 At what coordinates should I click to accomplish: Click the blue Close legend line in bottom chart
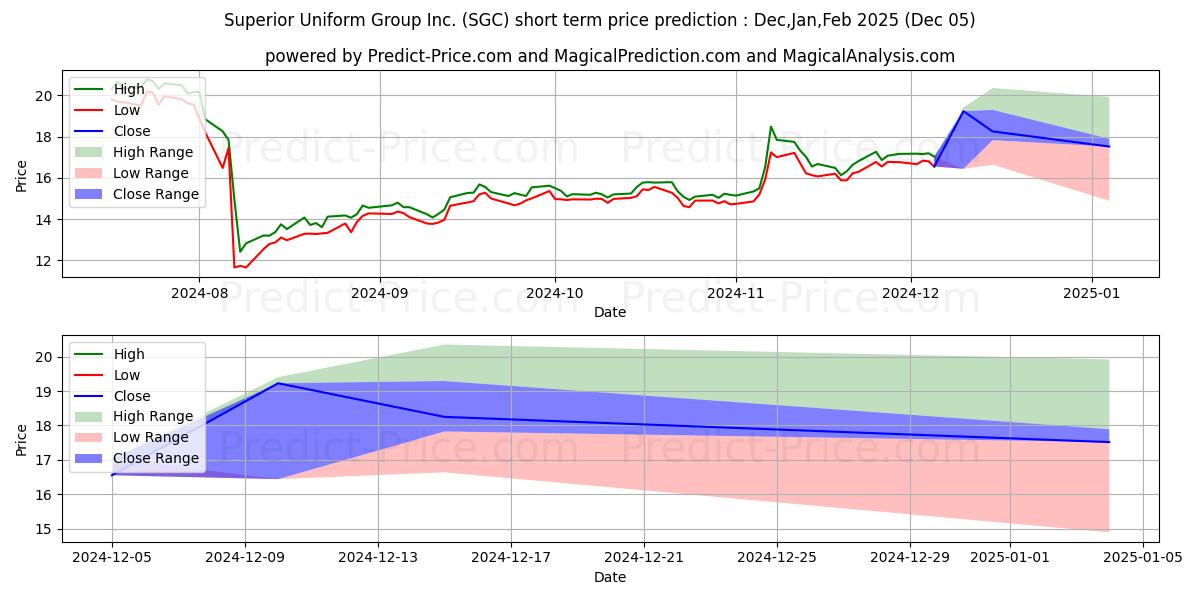tap(90, 396)
